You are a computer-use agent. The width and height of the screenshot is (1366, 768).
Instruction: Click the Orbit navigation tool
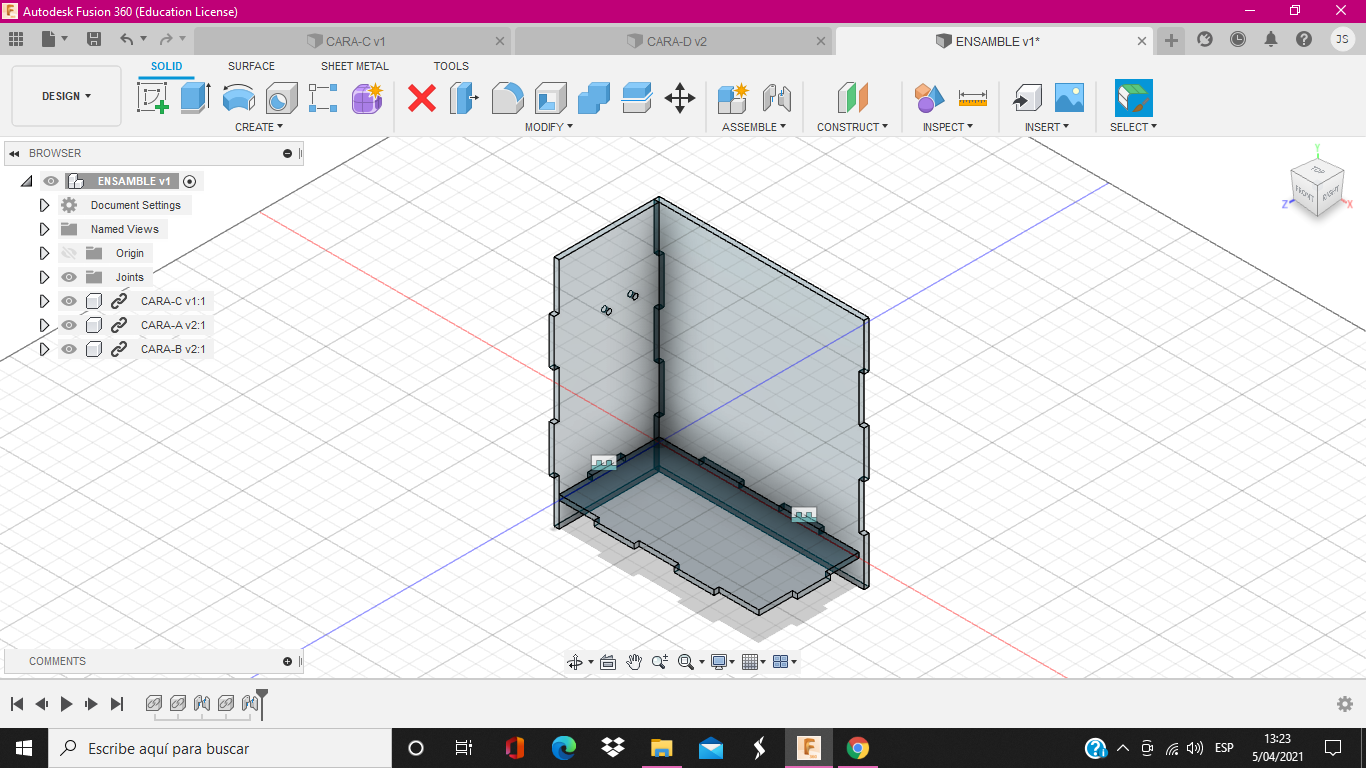point(575,662)
